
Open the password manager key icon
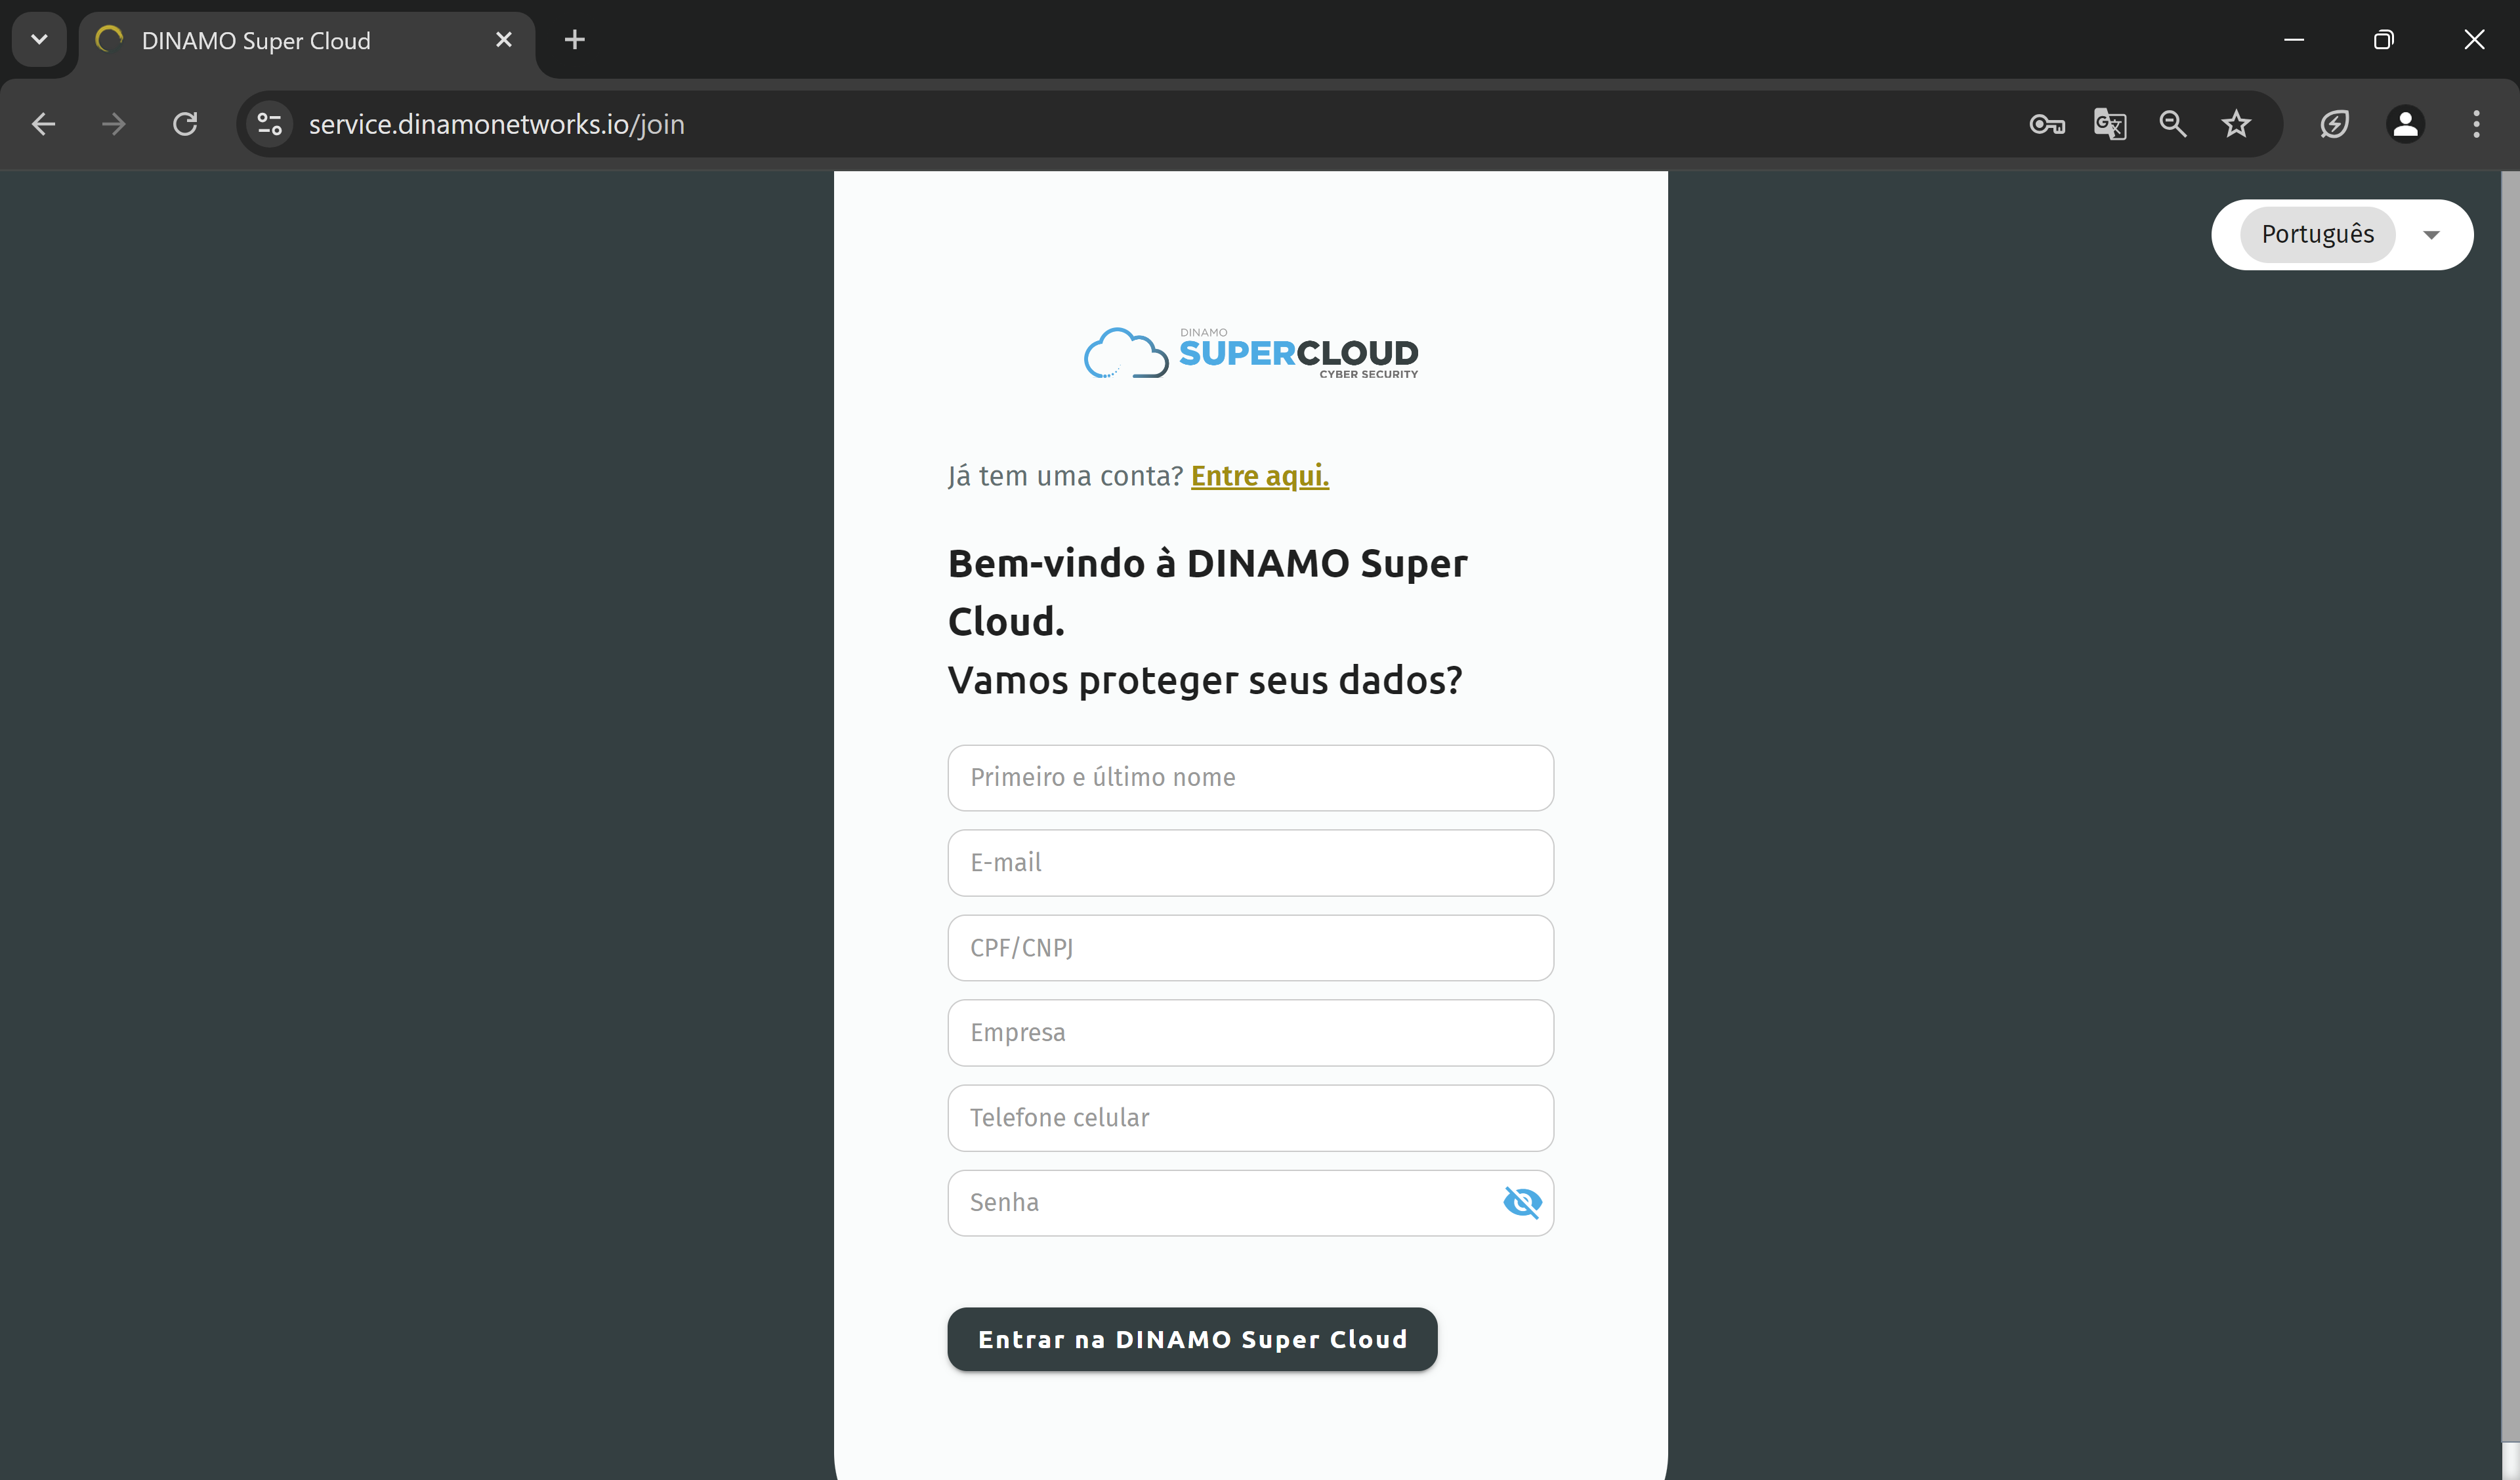tap(2047, 124)
